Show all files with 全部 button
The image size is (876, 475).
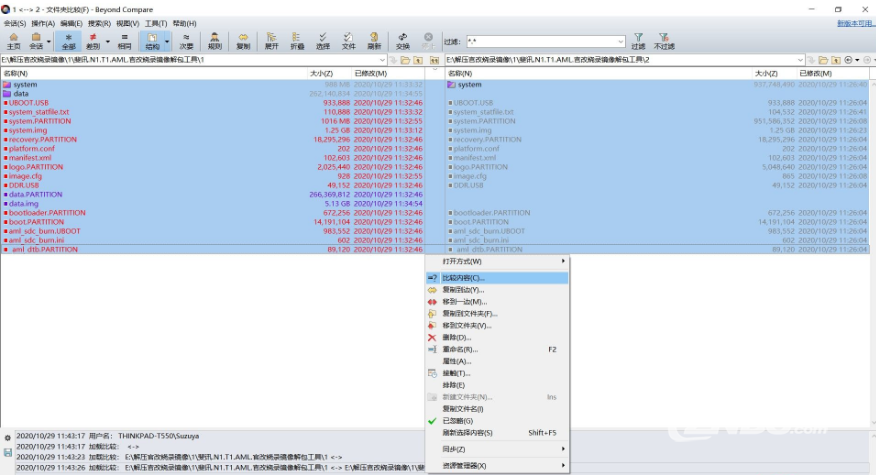68,41
